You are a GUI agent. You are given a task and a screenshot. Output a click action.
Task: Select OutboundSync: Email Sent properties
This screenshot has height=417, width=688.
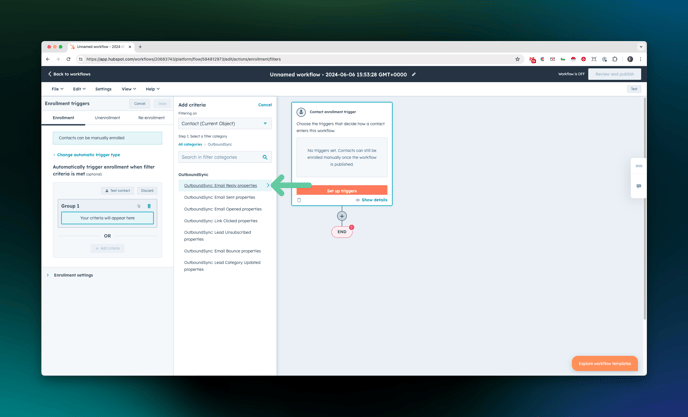[219, 198]
